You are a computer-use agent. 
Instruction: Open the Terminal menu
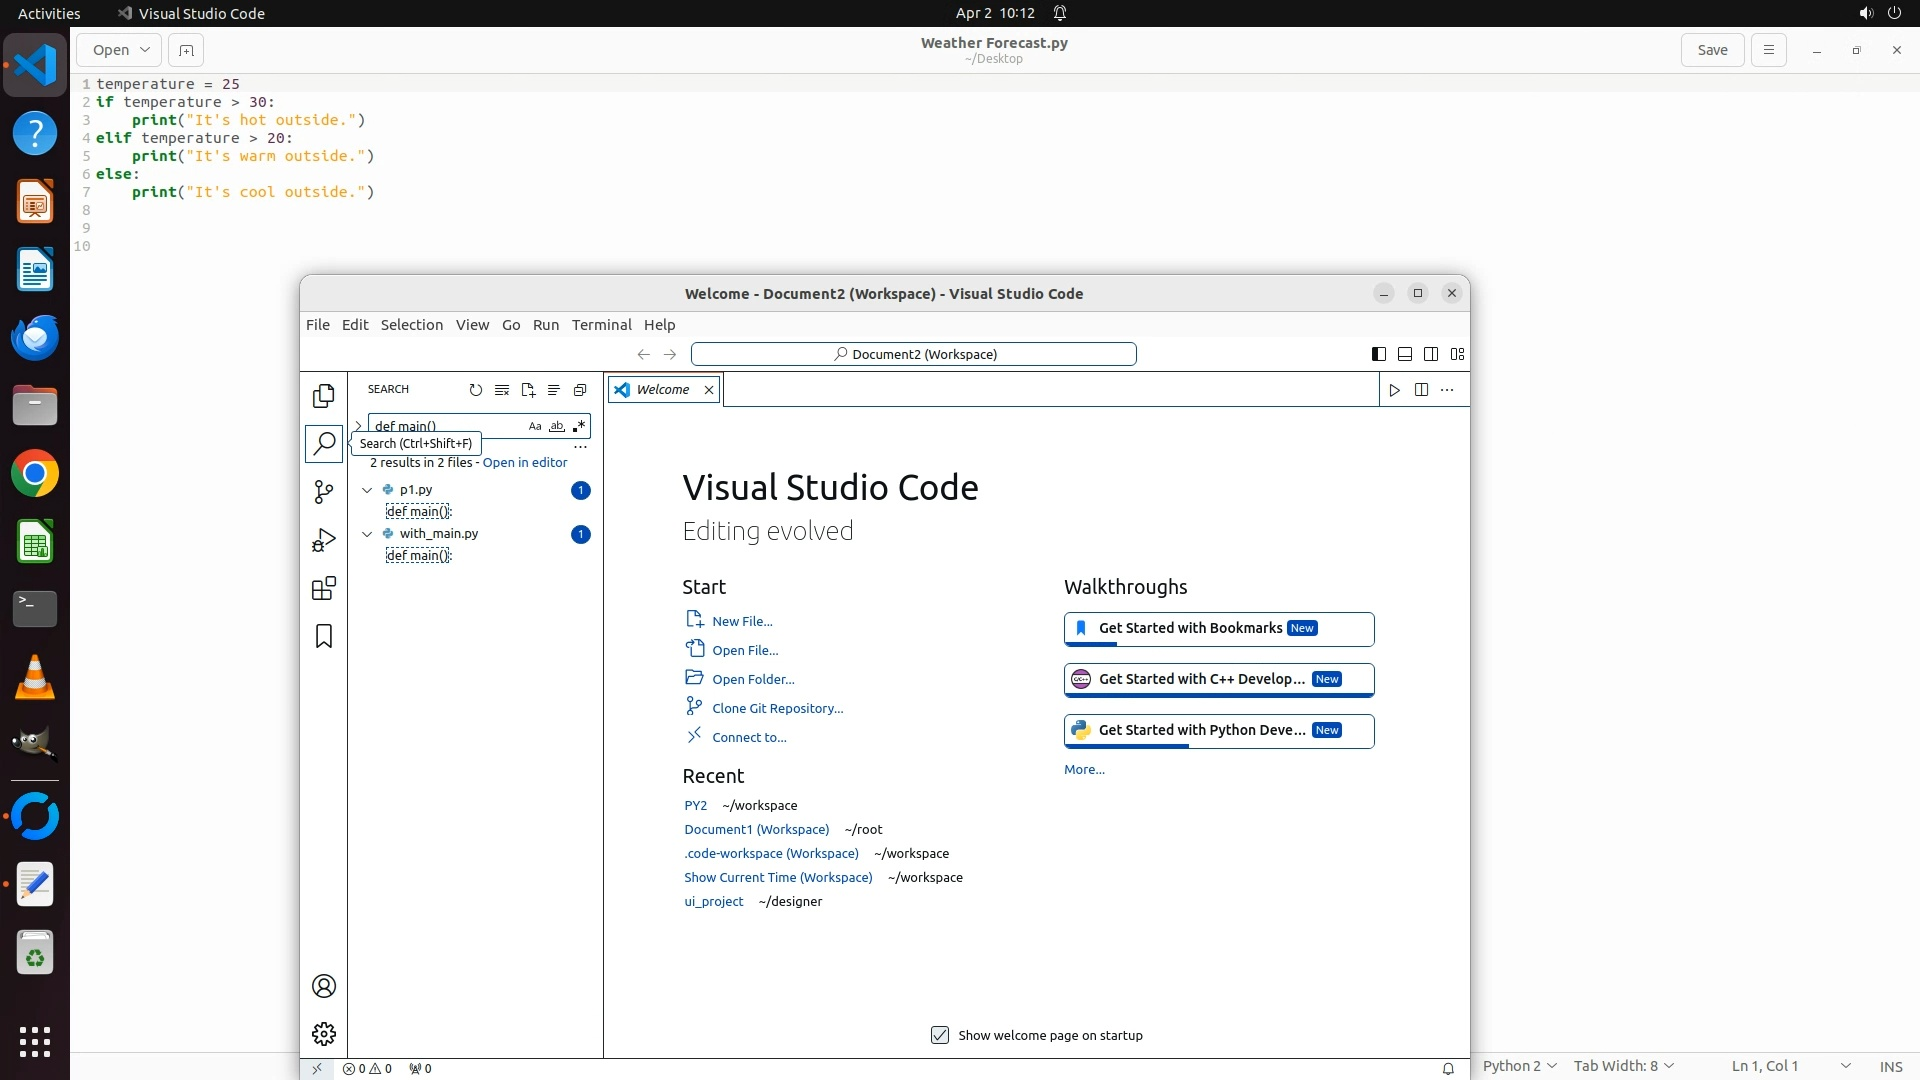(x=601, y=325)
